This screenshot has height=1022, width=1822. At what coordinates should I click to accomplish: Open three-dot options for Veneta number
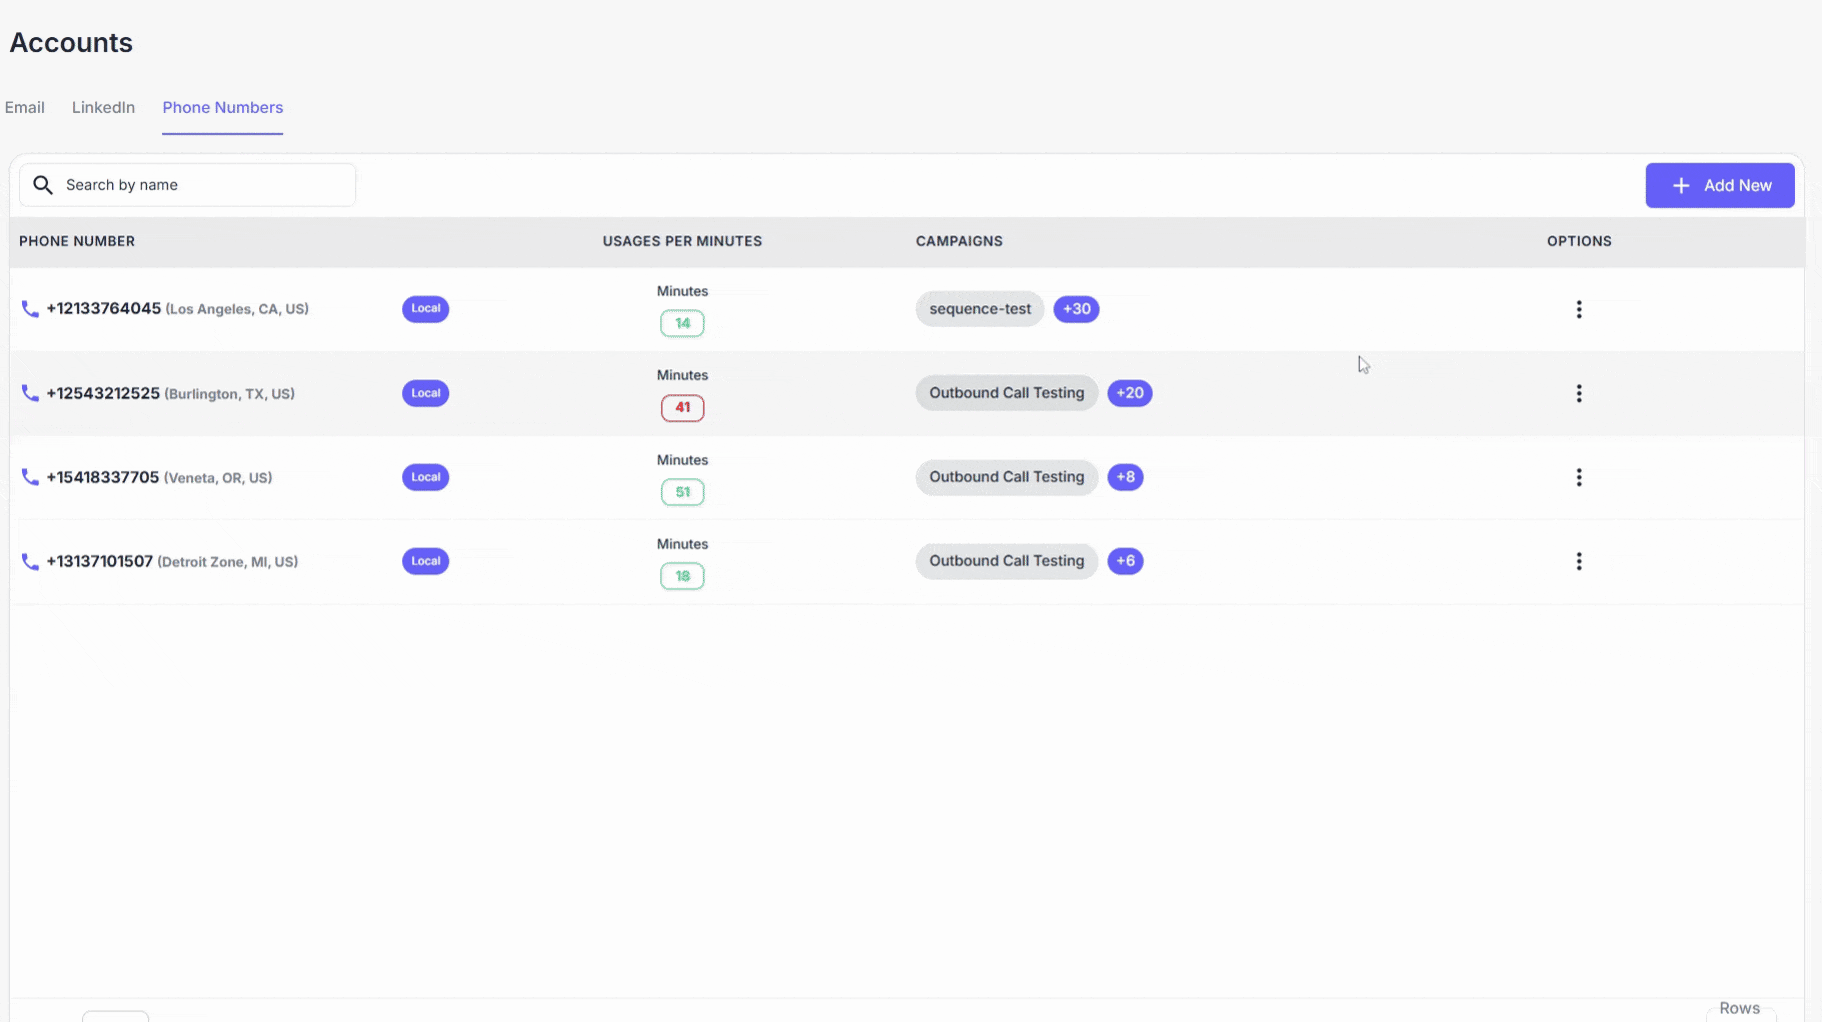click(1579, 477)
